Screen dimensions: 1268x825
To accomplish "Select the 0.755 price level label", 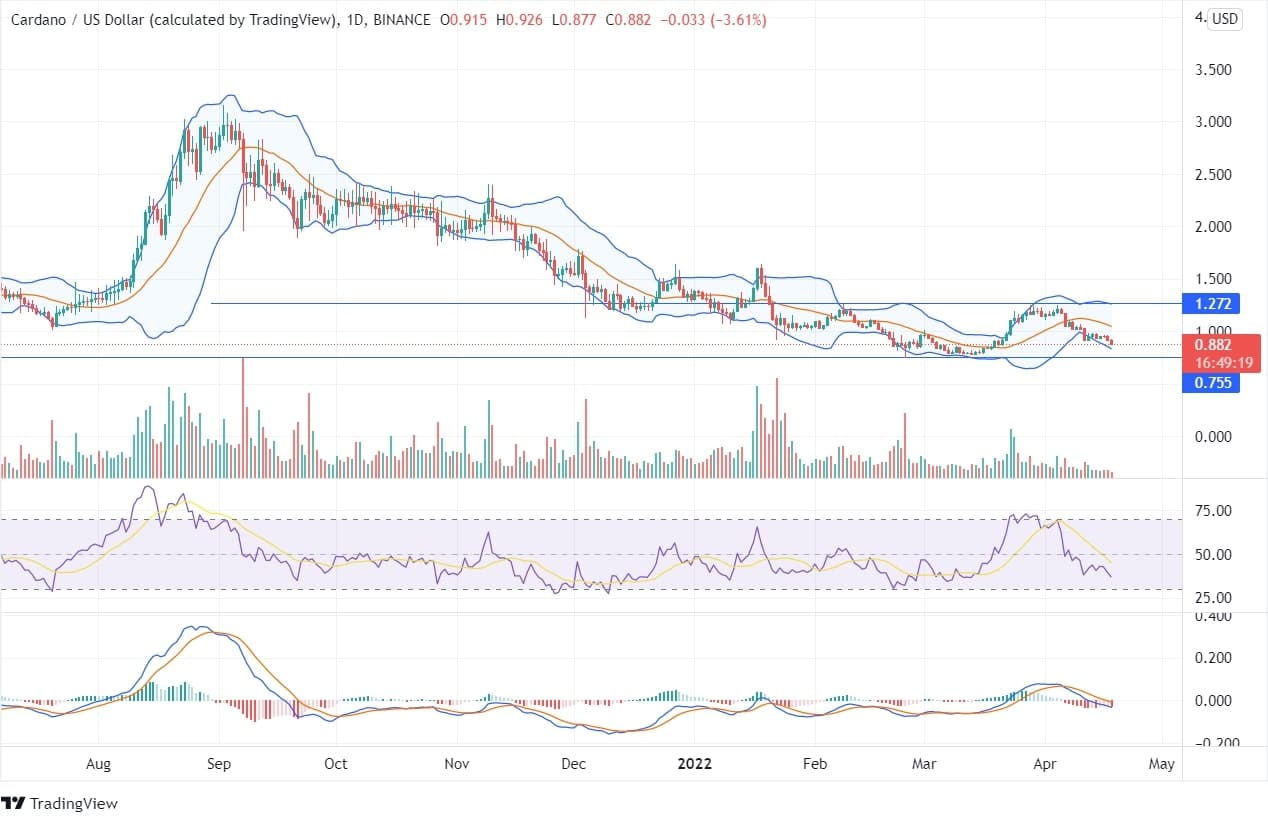I will [1211, 383].
